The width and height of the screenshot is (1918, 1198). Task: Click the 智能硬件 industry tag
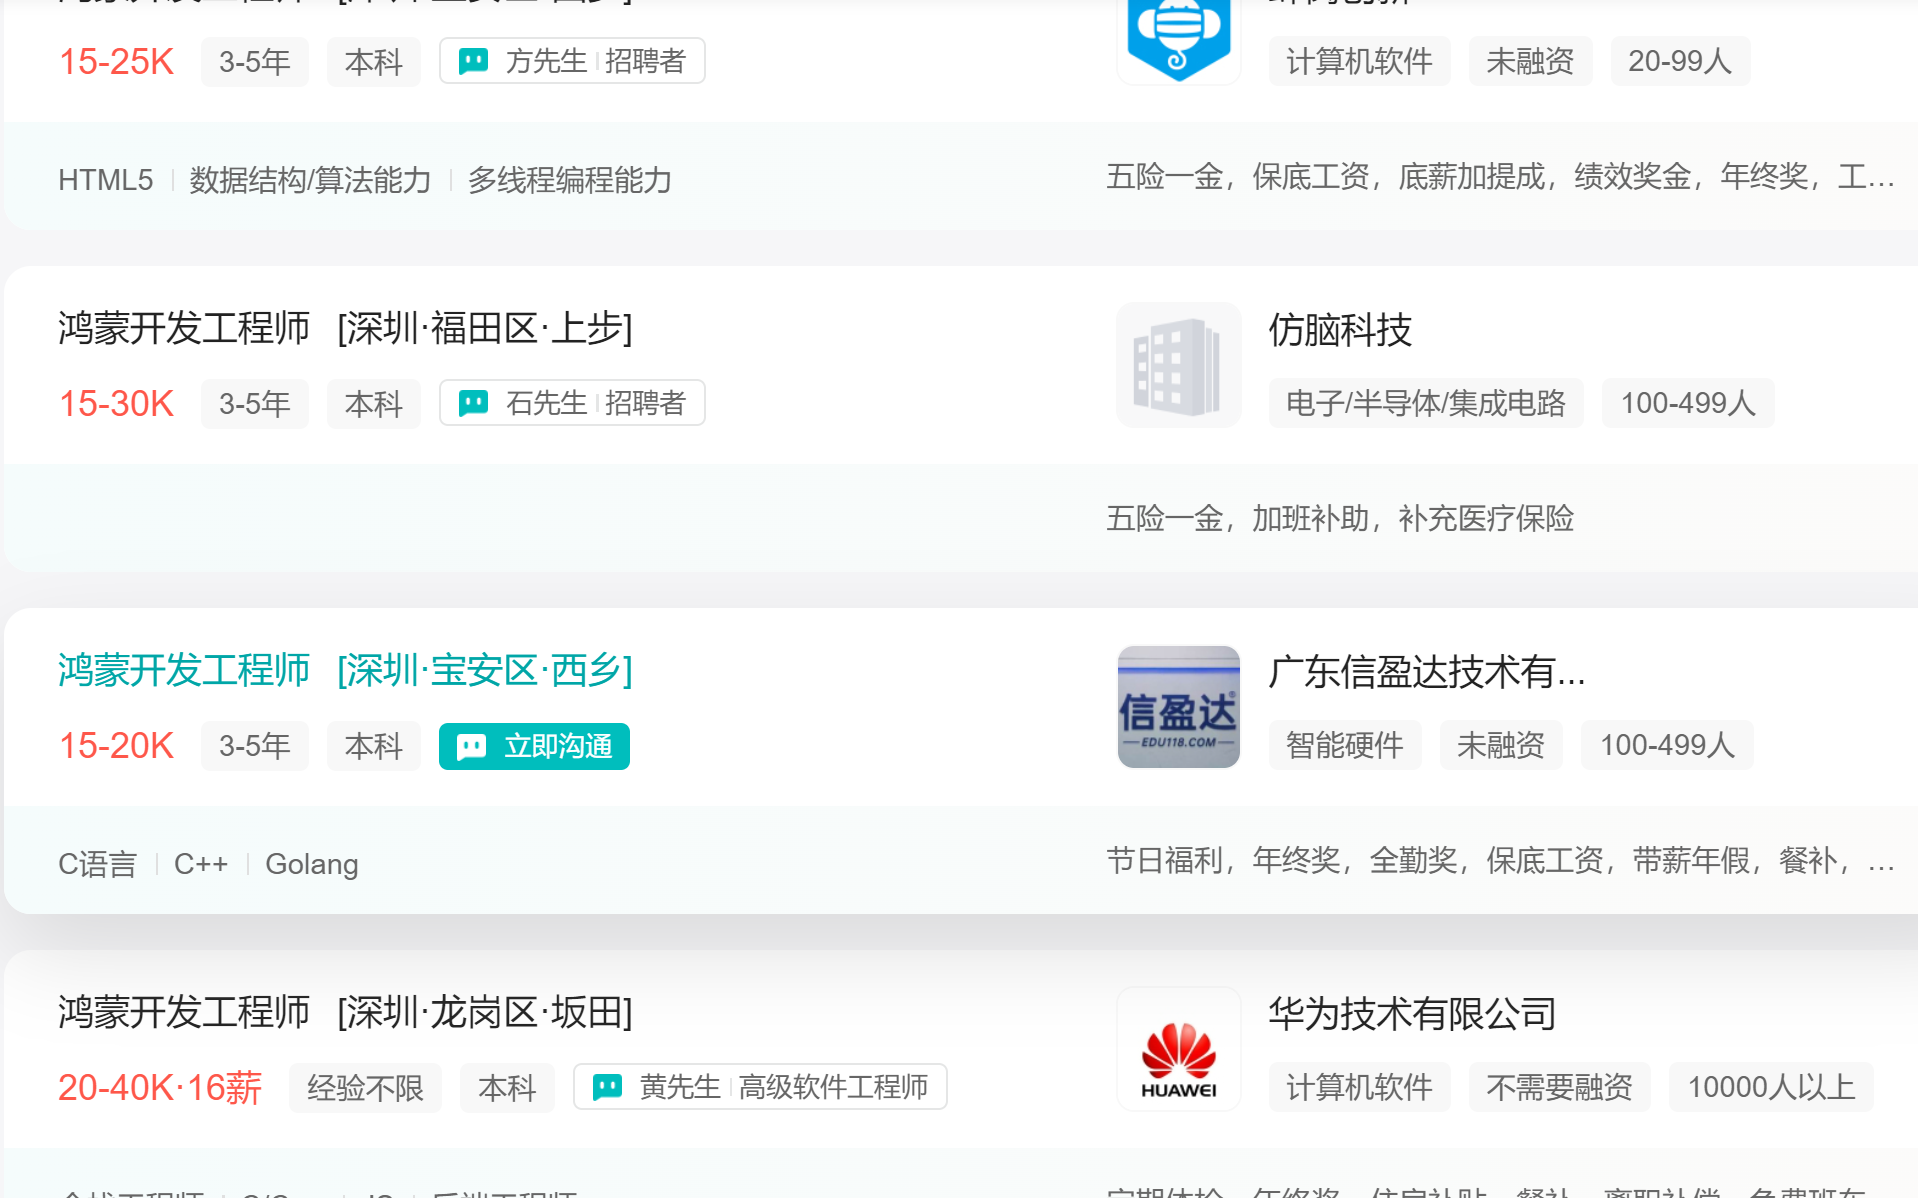pyautogui.click(x=1345, y=745)
